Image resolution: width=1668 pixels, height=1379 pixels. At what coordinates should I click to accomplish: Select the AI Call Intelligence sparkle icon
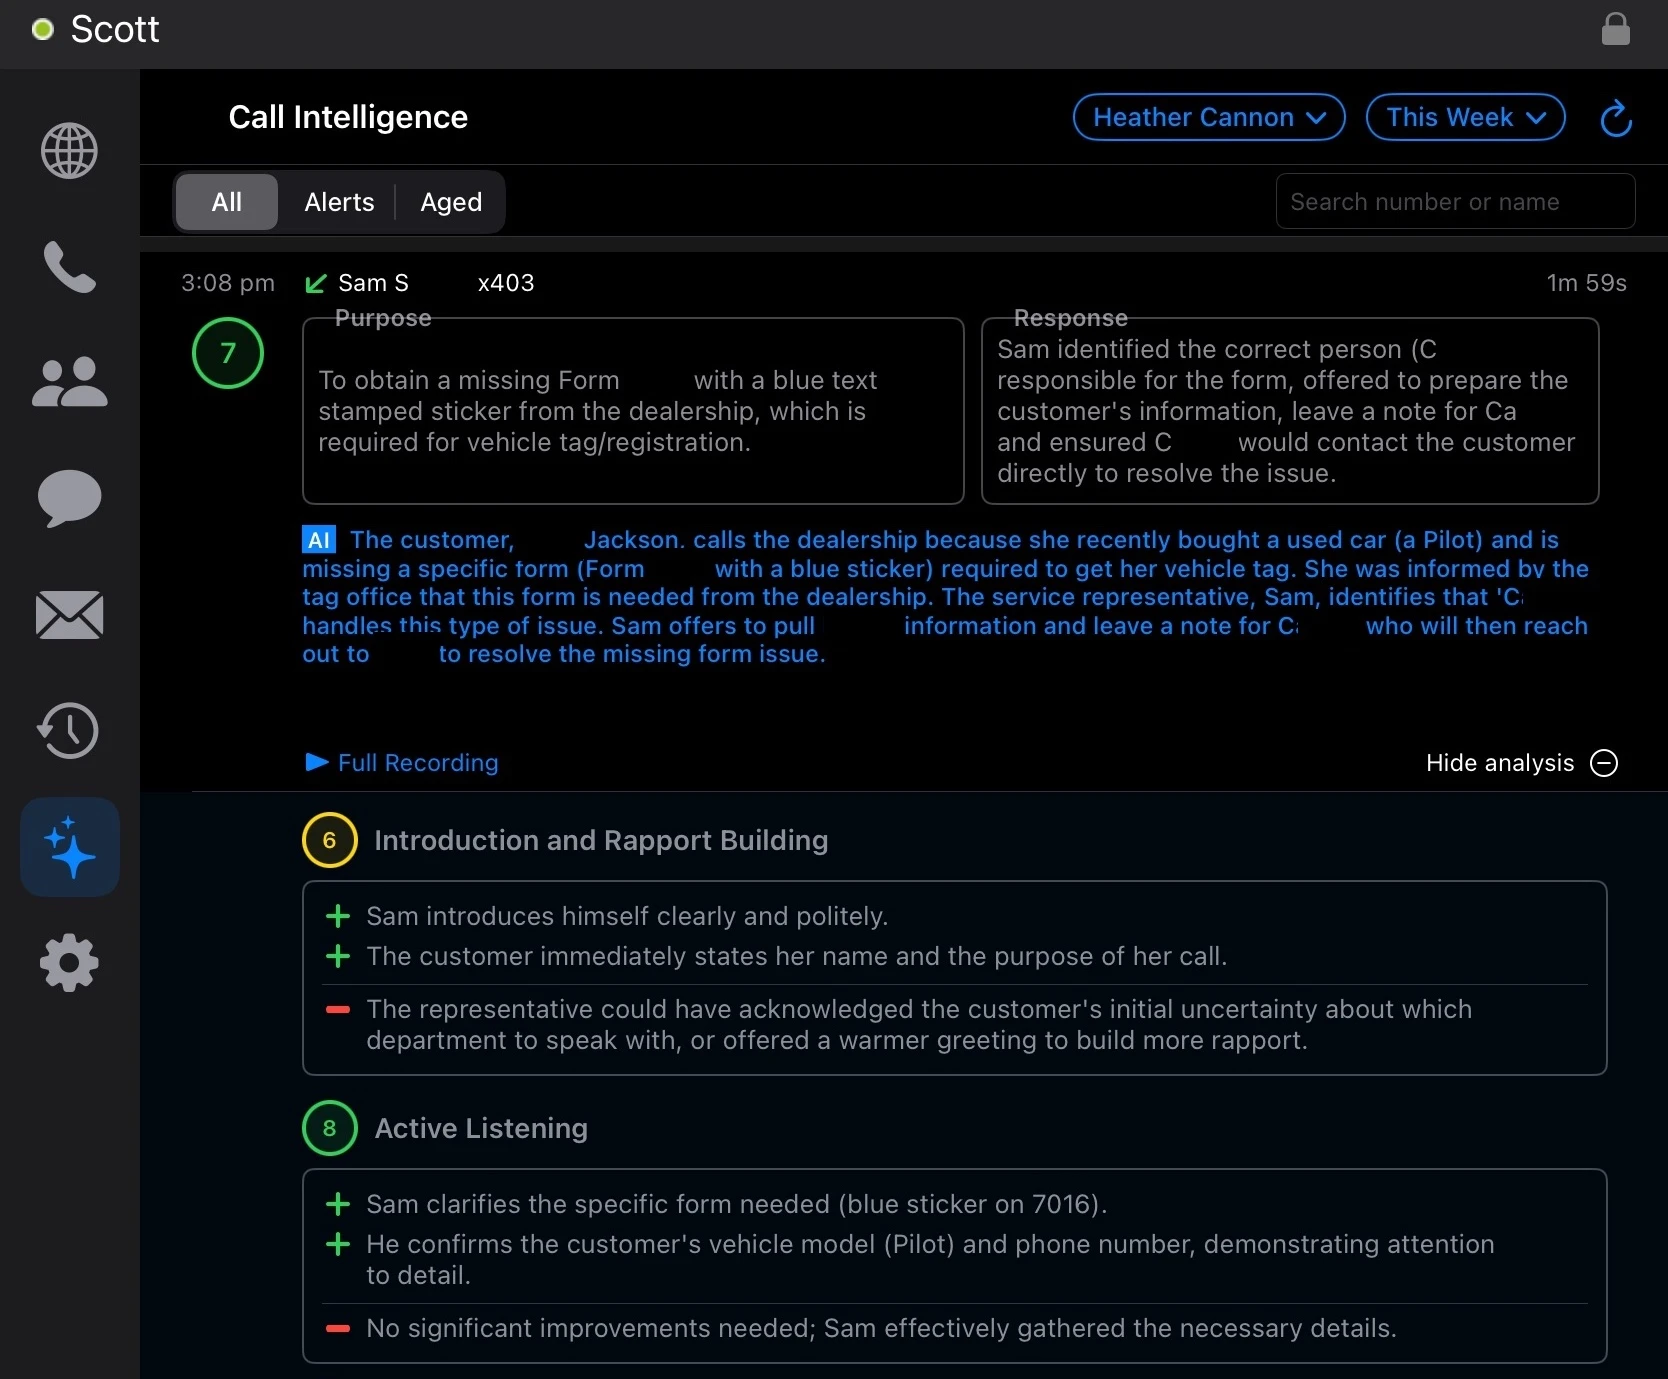point(68,847)
